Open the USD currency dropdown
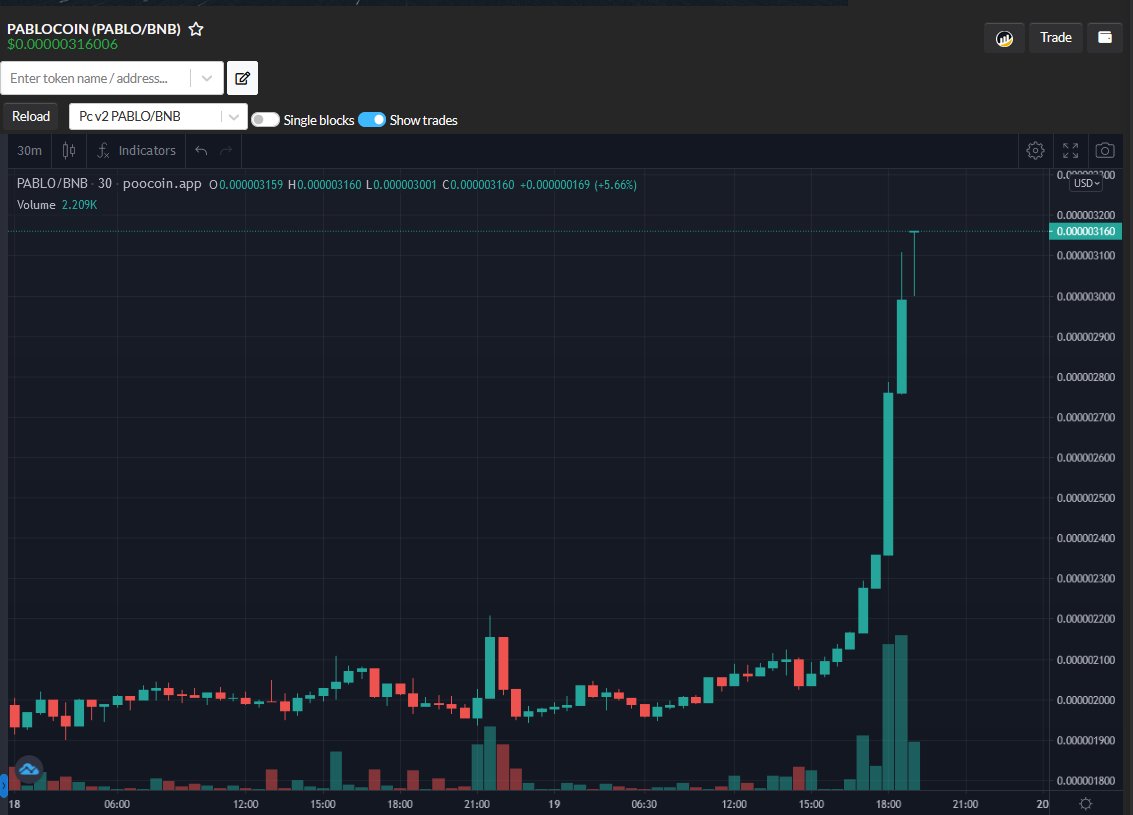The width and height of the screenshot is (1133, 815). coord(1086,182)
